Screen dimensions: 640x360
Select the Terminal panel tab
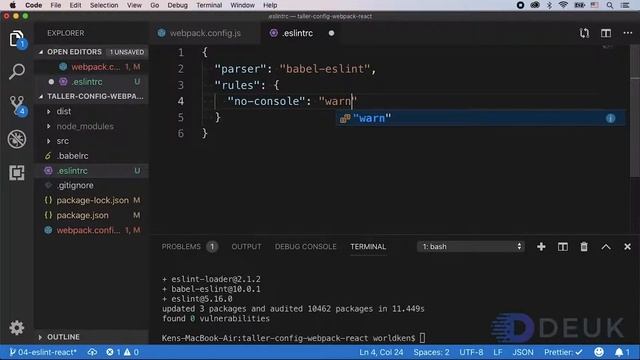tap(368, 247)
